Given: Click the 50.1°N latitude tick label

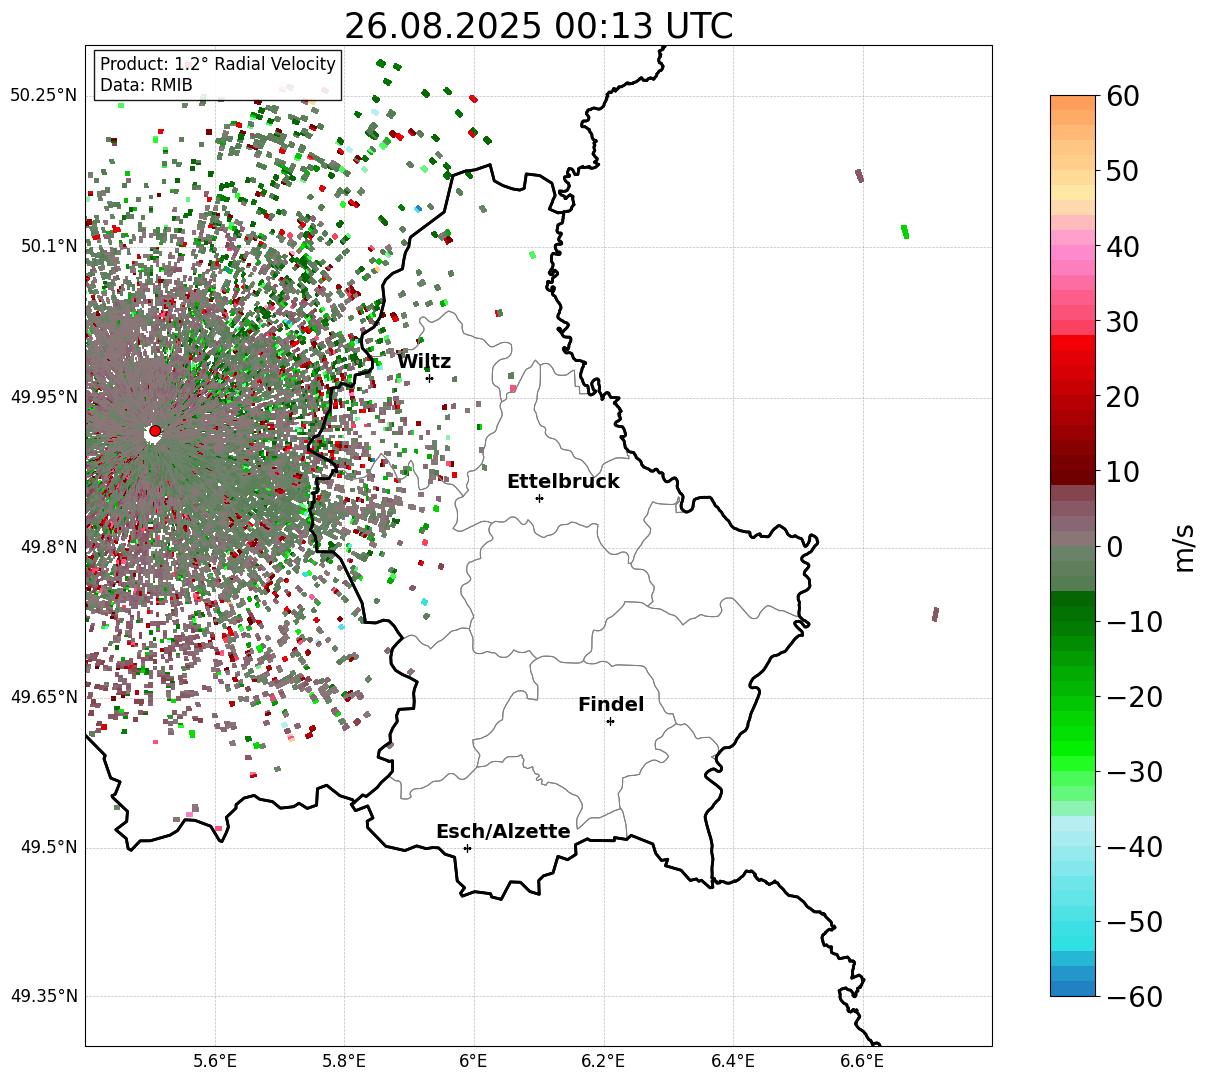Looking at the screenshot, I should (x=49, y=247).
